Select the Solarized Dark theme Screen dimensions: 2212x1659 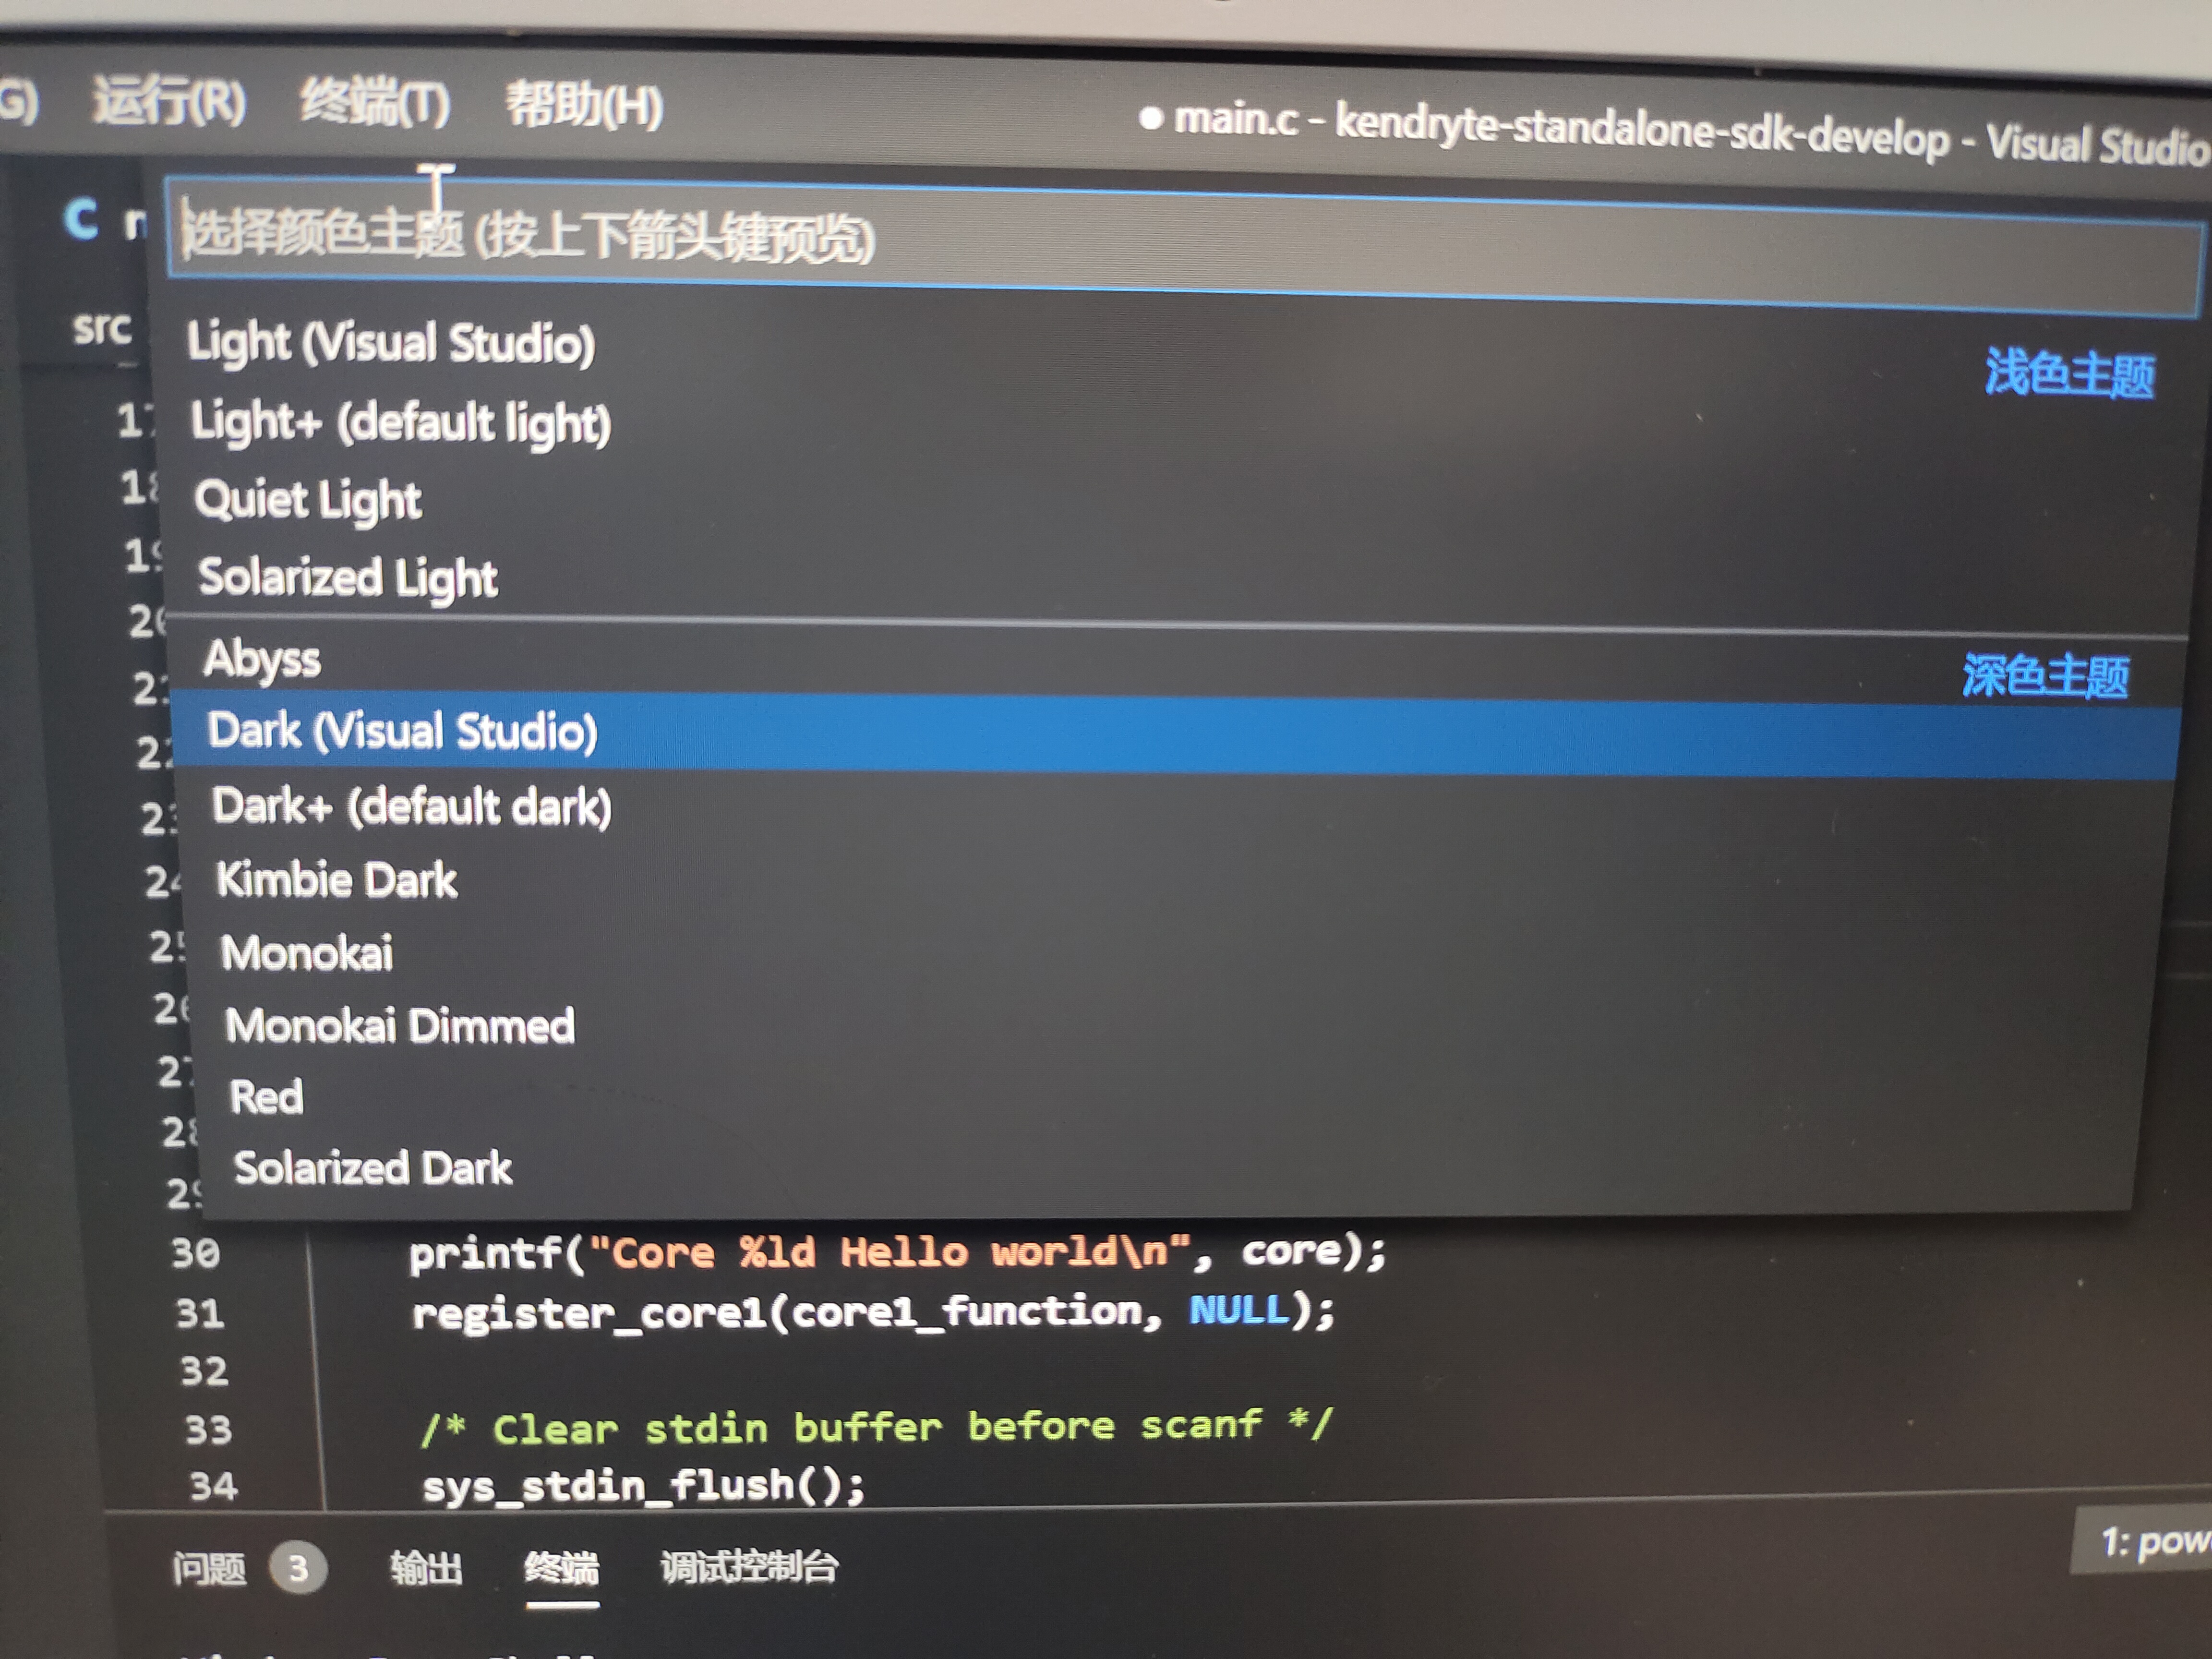(372, 1168)
